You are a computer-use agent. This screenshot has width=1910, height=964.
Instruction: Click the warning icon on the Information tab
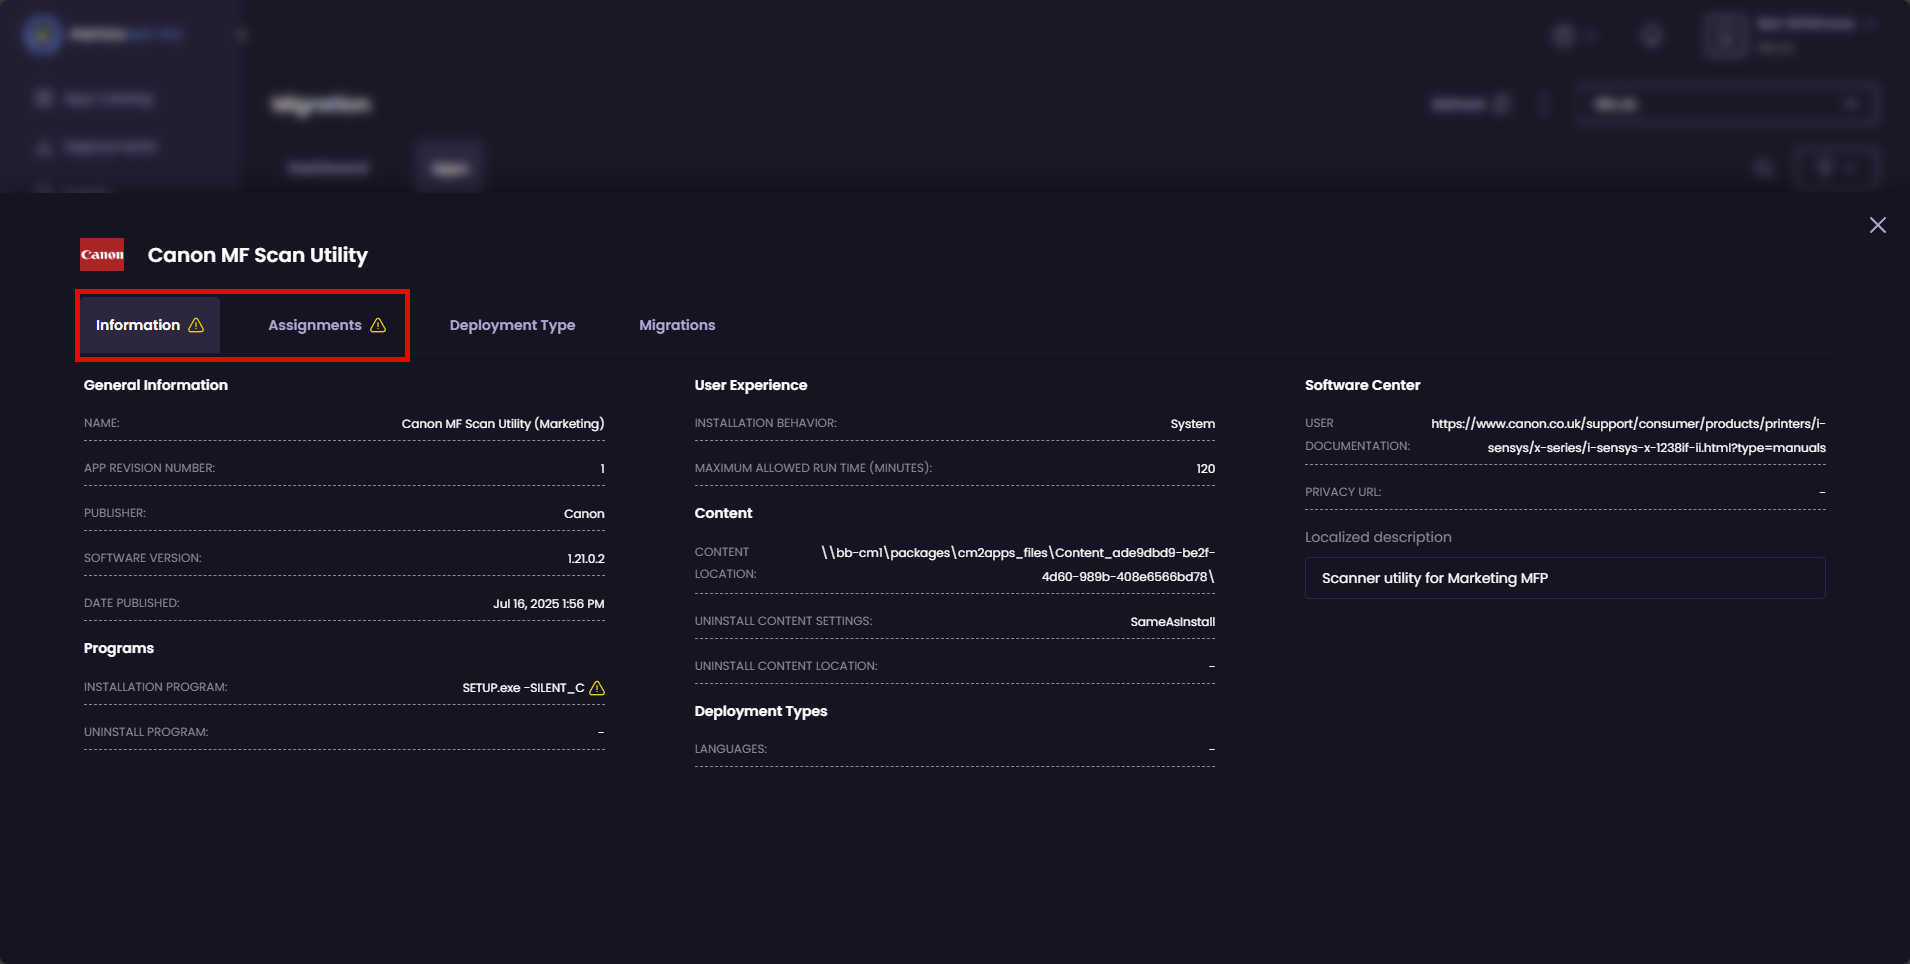pyautogui.click(x=196, y=325)
